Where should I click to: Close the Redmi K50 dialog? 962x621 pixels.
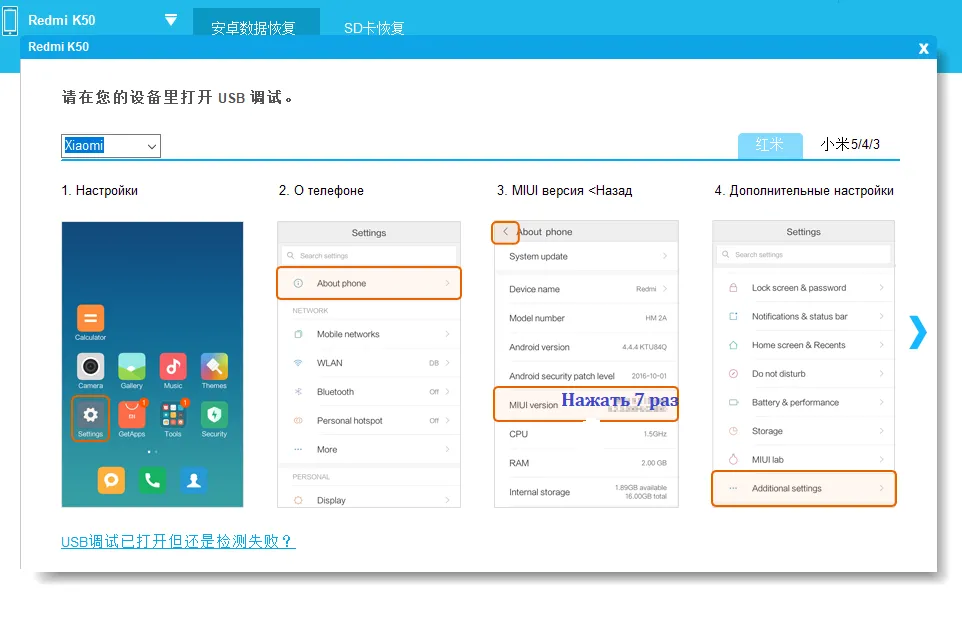coord(923,48)
